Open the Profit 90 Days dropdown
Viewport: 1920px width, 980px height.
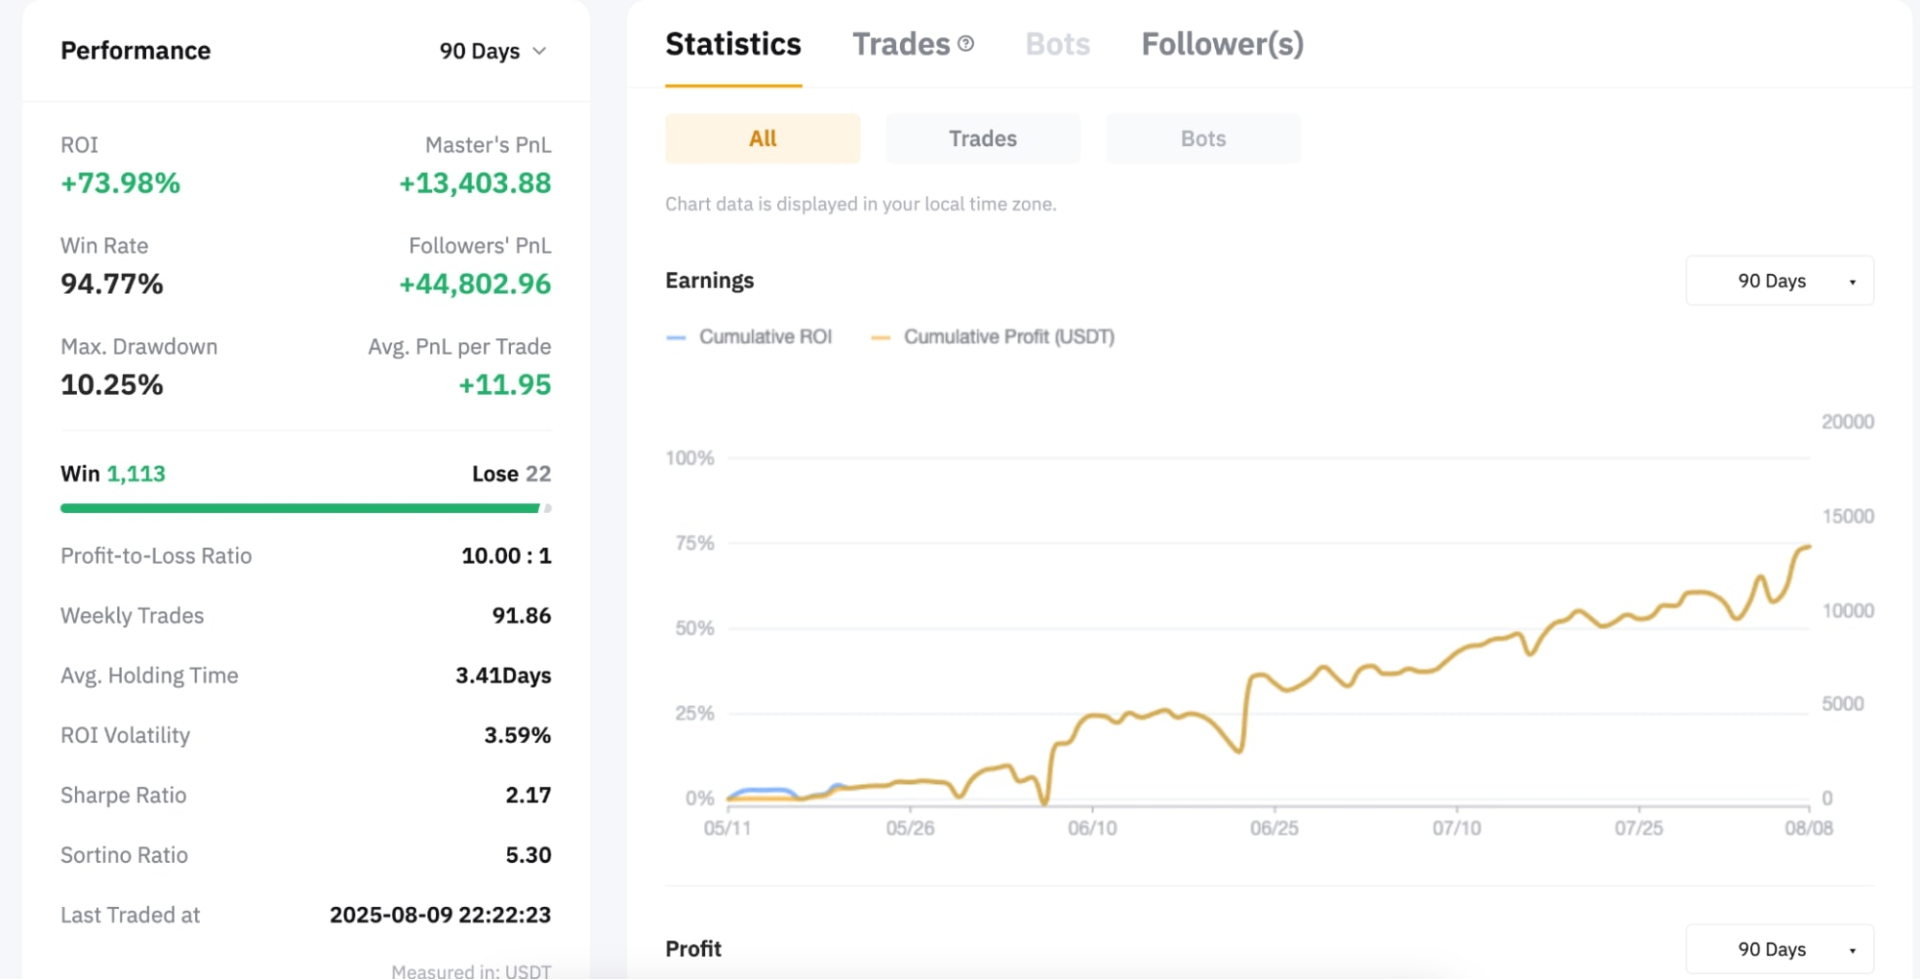click(x=1779, y=948)
